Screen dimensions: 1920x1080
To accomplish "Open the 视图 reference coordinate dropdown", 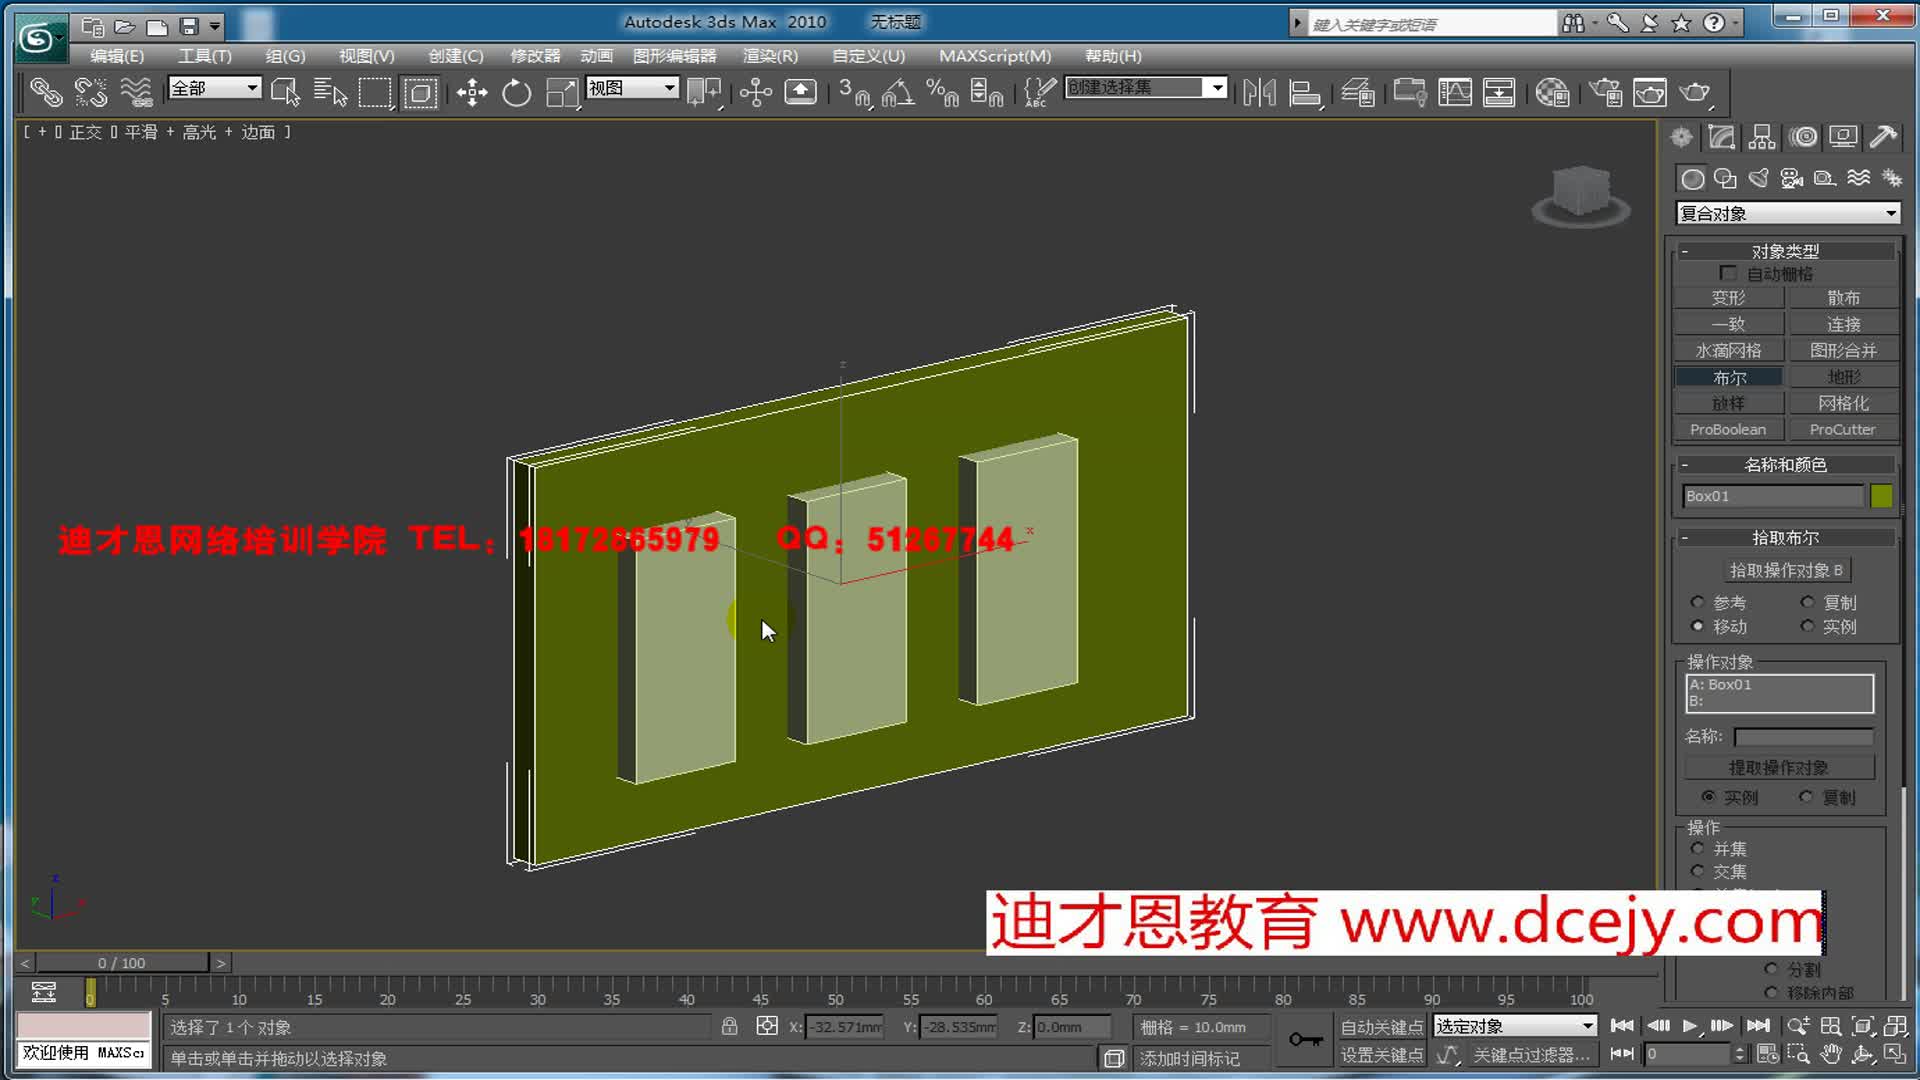I will pyautogui.click(x=633, y=88).
